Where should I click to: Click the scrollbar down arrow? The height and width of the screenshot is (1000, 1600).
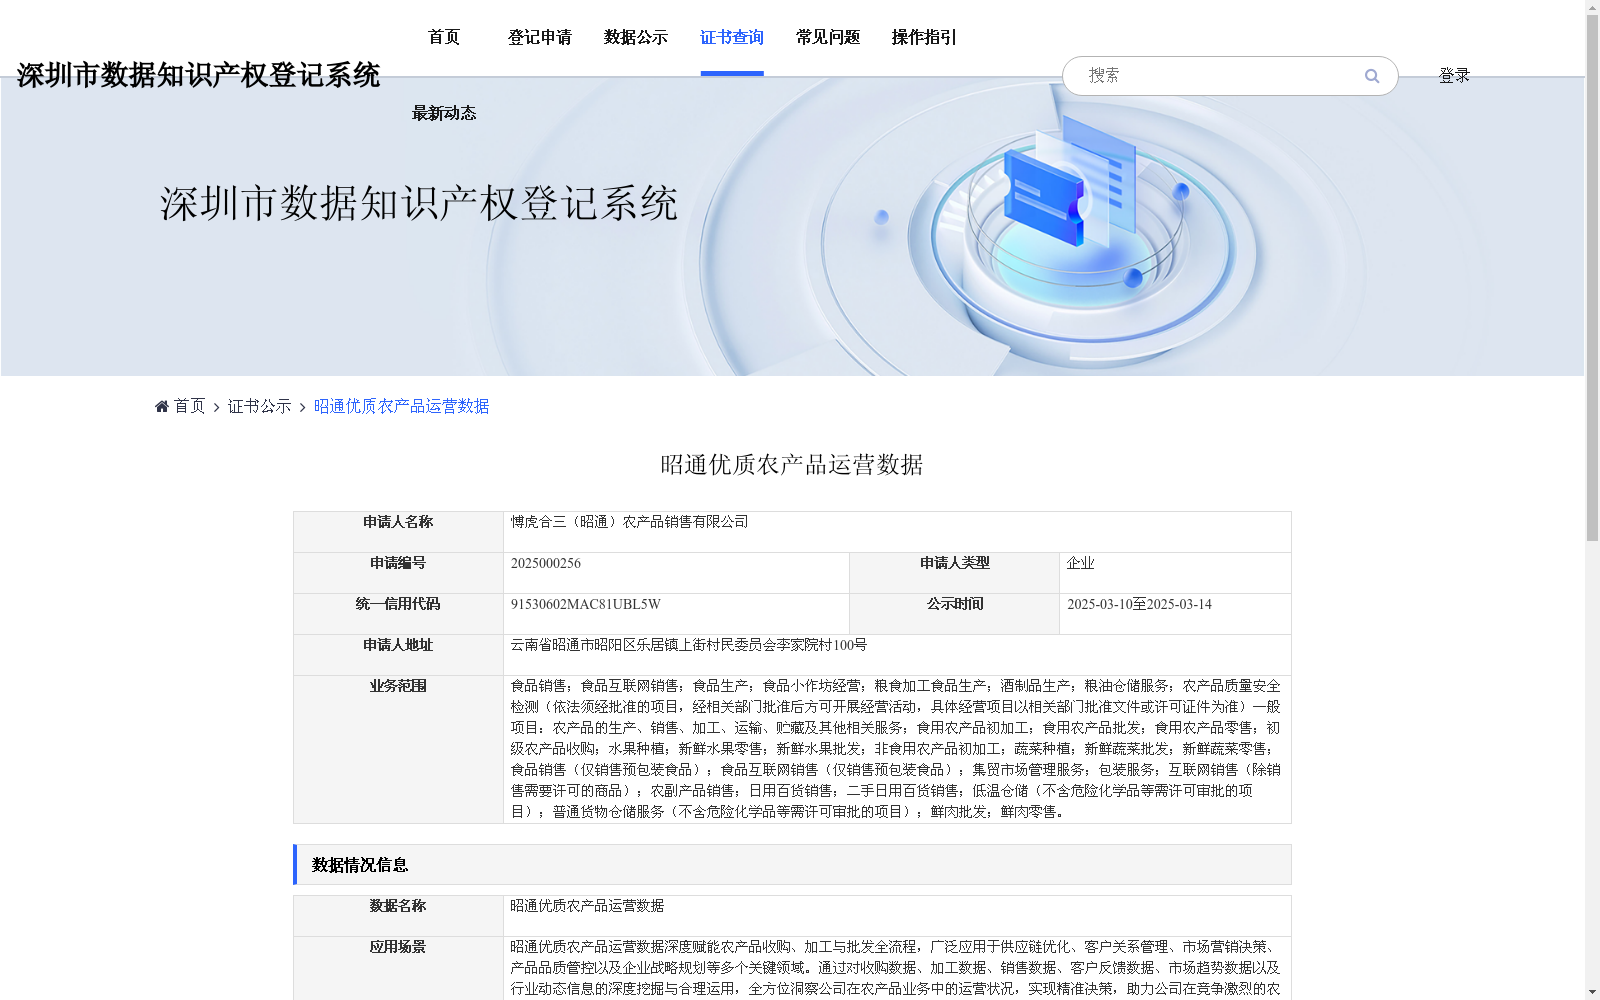[x=1592, y=992]
